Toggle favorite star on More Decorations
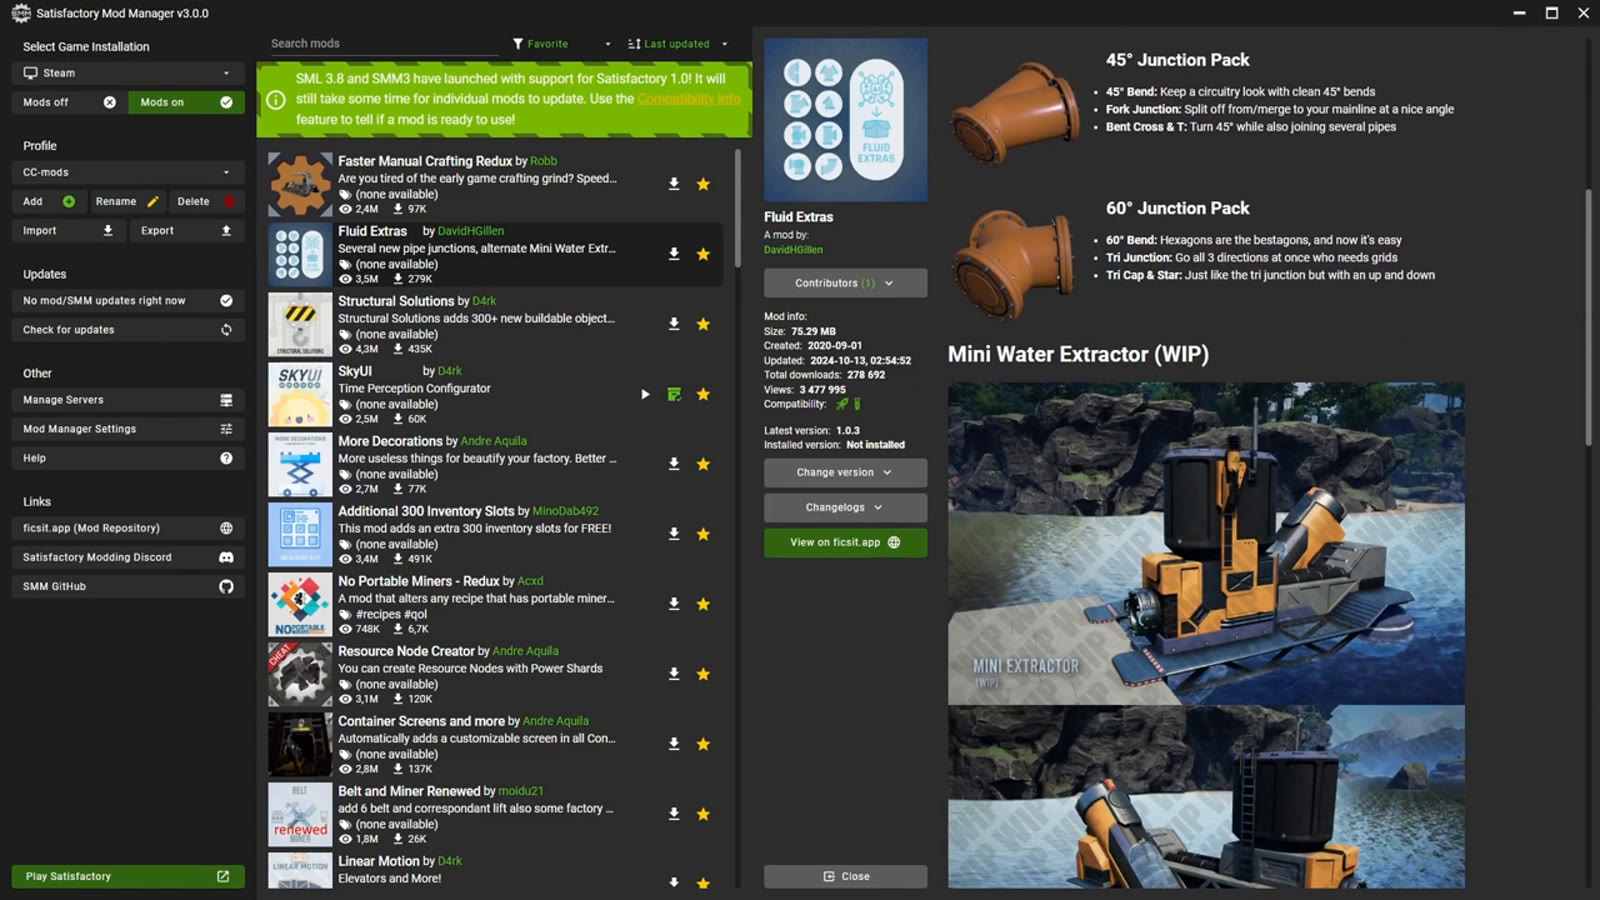Viewport: 1600px width, 900px height. (x=703, y=464)
